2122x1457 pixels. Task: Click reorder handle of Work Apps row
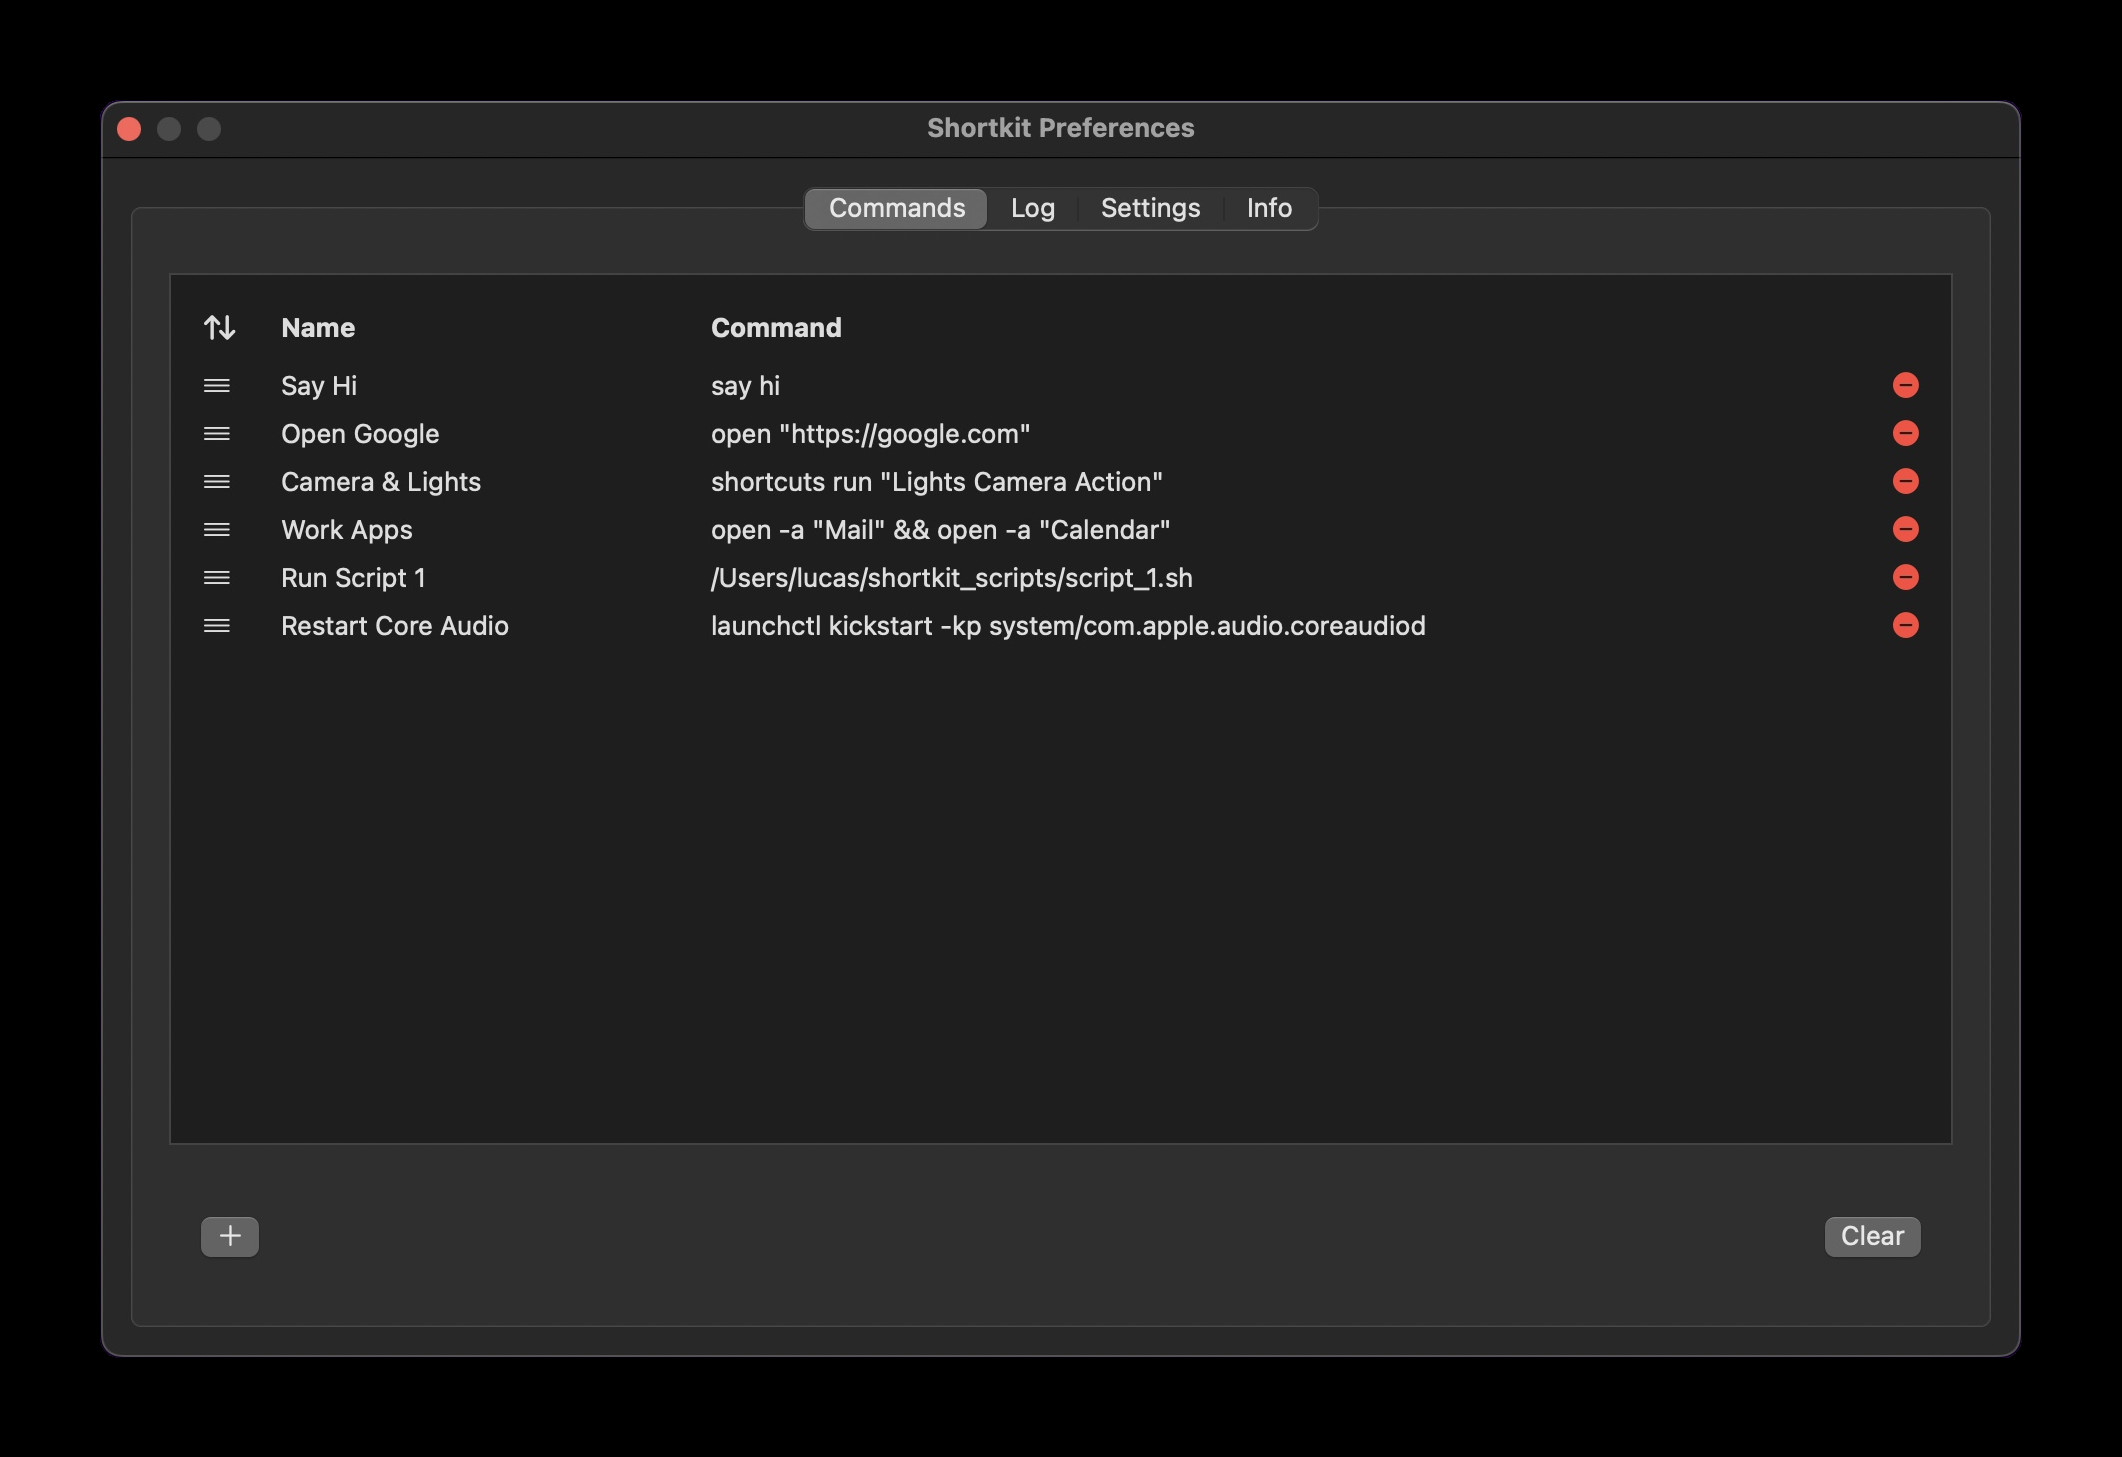point(217,530)
